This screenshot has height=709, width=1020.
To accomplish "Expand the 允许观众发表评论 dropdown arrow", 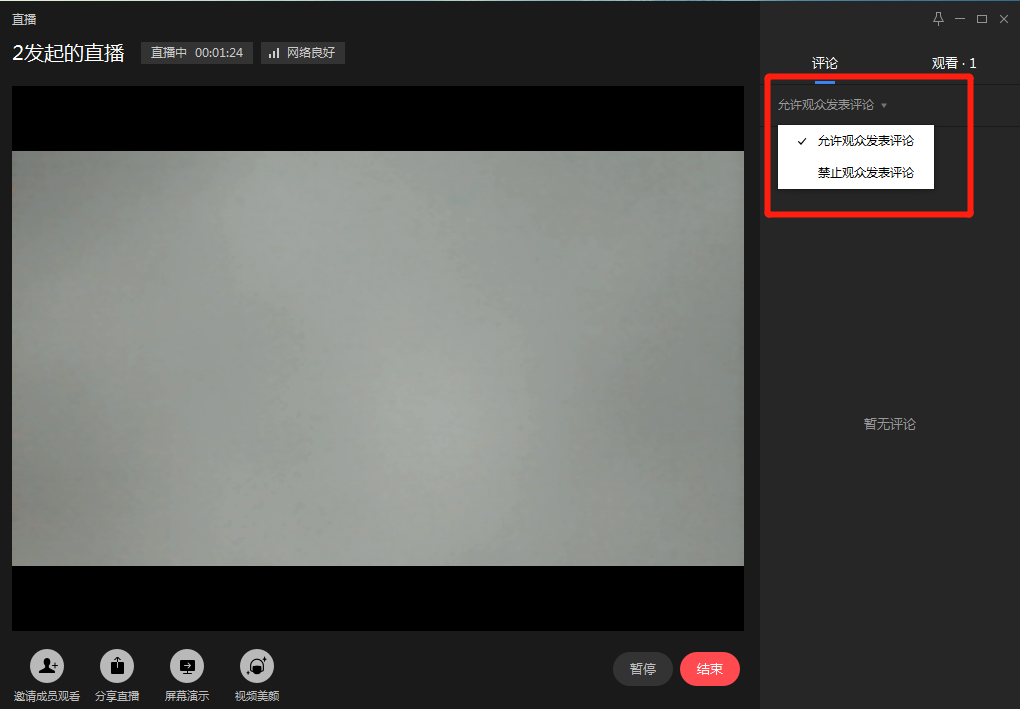I will [884, 105].
